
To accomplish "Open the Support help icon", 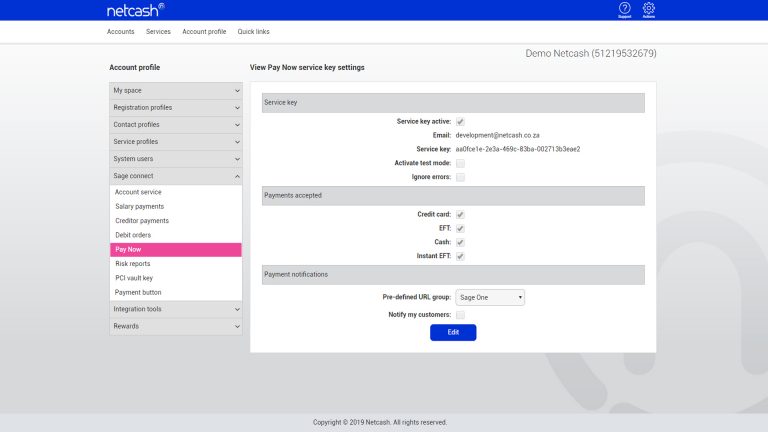I will (624, 10).
